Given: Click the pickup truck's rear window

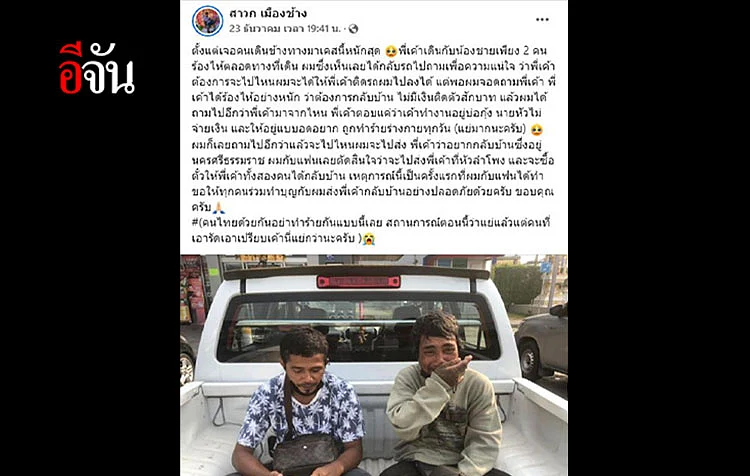Looking at the screenshot, I should (358, 331).
